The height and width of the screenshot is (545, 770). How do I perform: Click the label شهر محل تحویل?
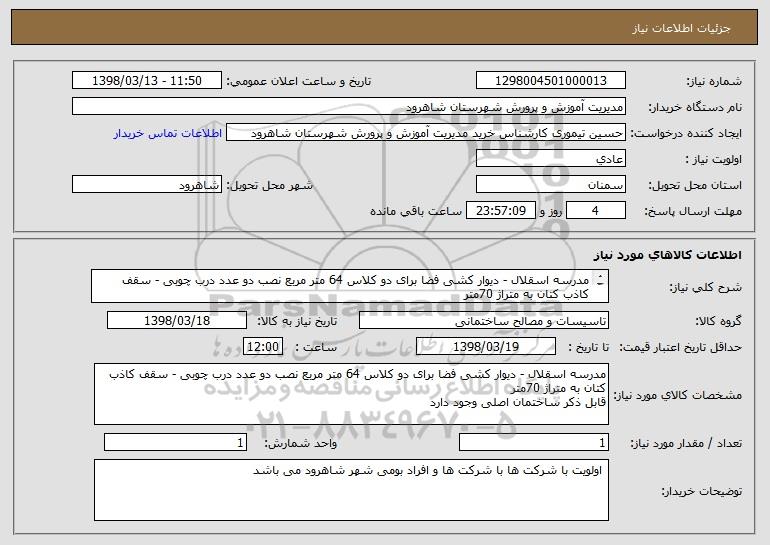coord(269,186)
